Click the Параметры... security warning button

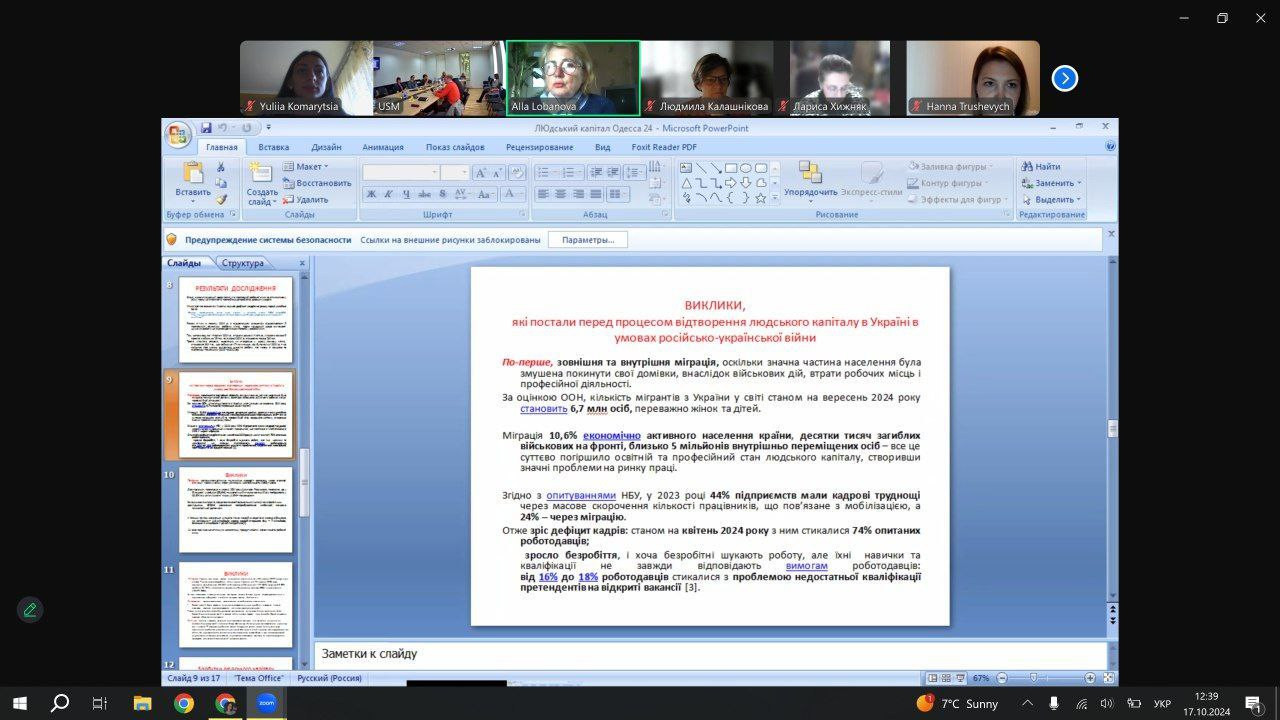point(588,240)
